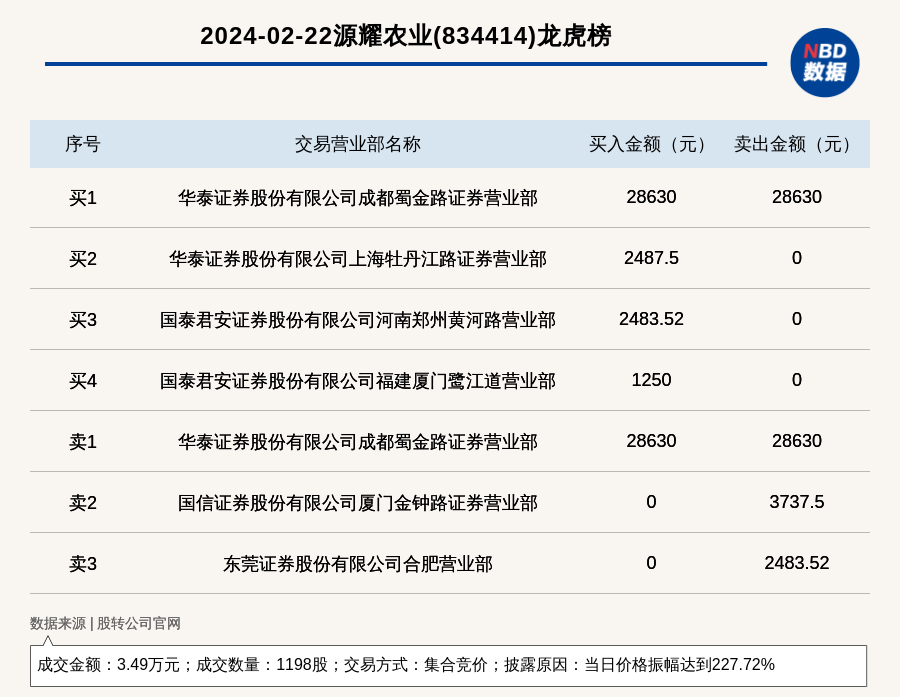Click 卖出金额 28630 in the 卖1 row
The image size is (900, 697).
pyautogui.click(x=797, y=440)
